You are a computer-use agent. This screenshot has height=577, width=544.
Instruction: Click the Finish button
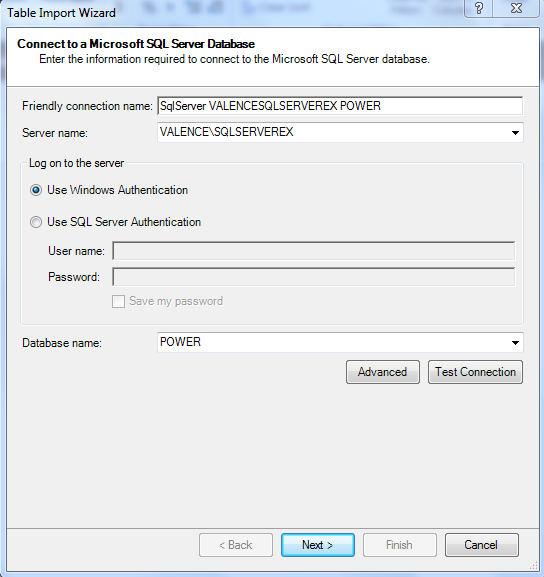pos(400,545)
